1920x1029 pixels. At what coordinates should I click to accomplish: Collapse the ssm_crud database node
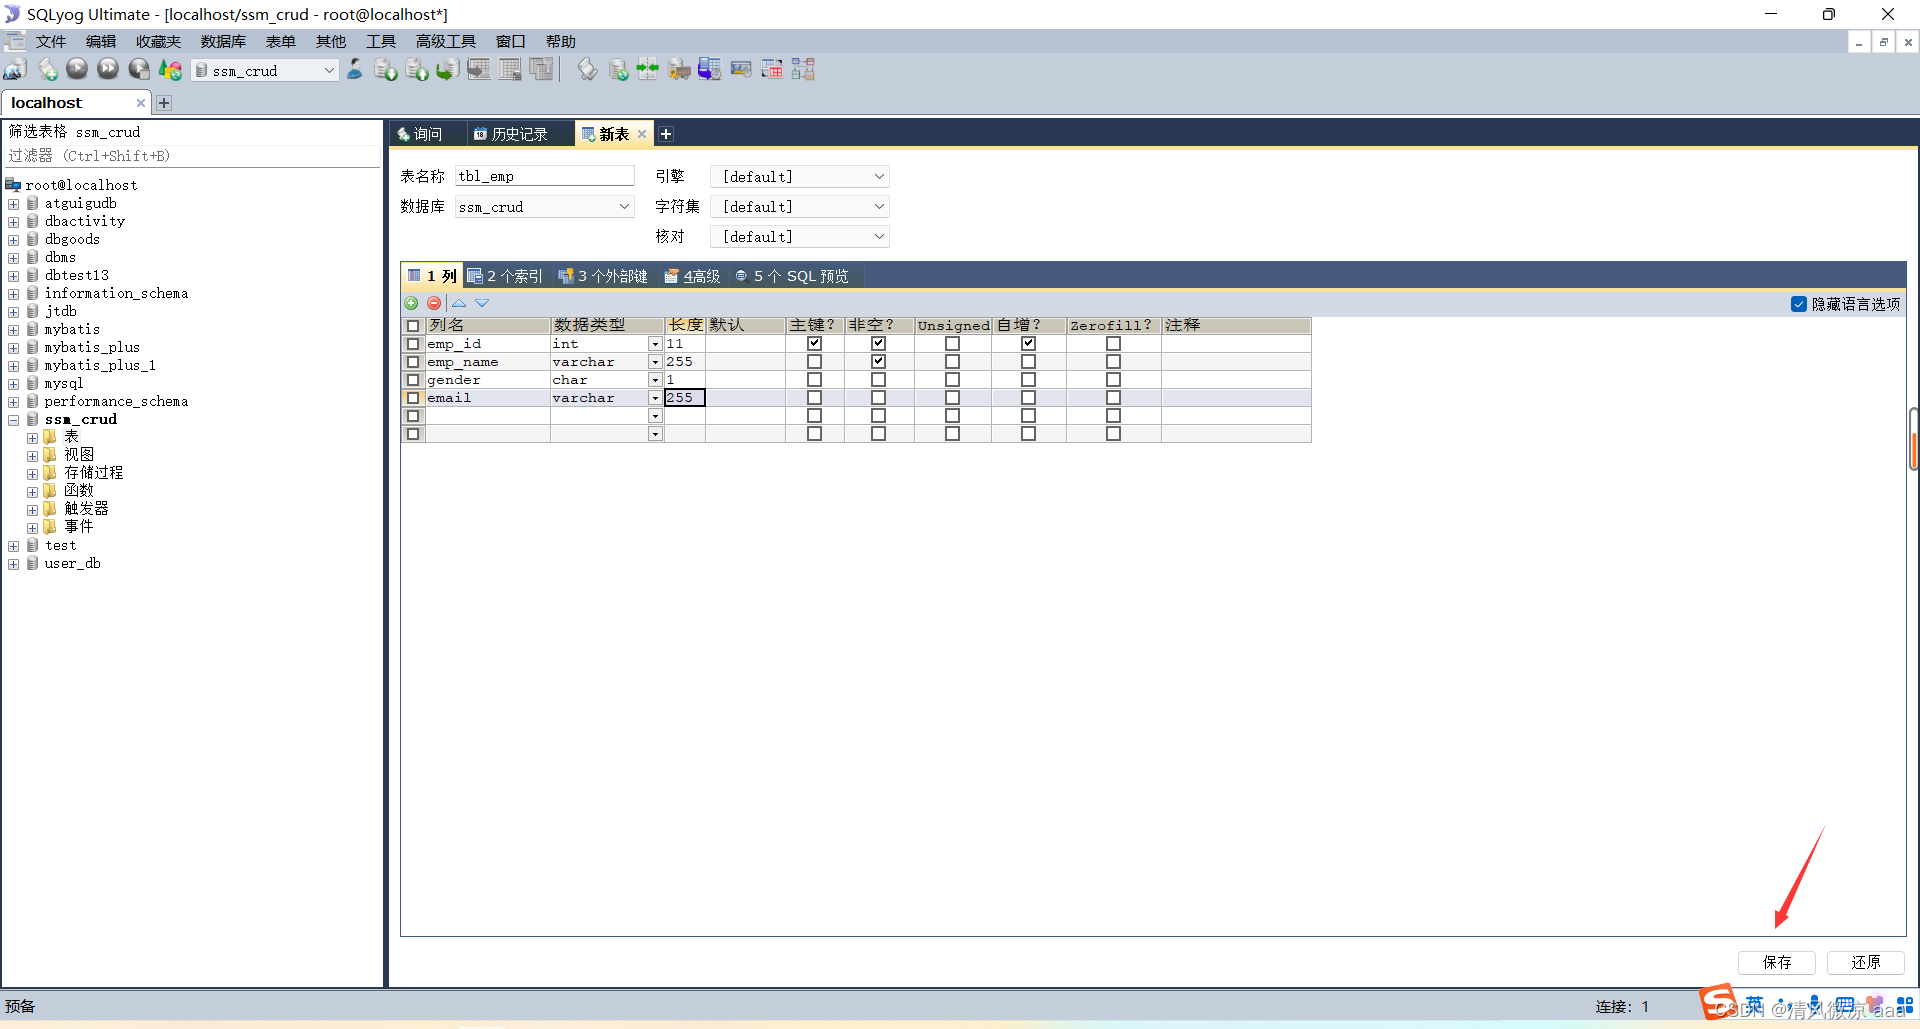13,420
